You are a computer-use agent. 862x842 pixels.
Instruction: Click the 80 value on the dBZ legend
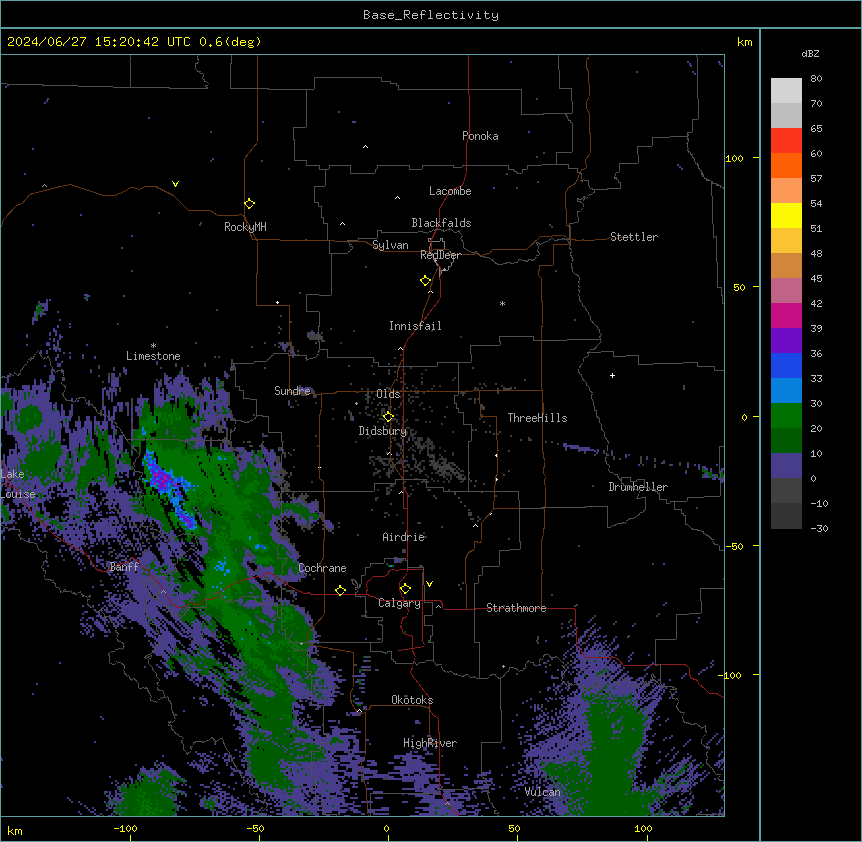[x=816, y=79]
